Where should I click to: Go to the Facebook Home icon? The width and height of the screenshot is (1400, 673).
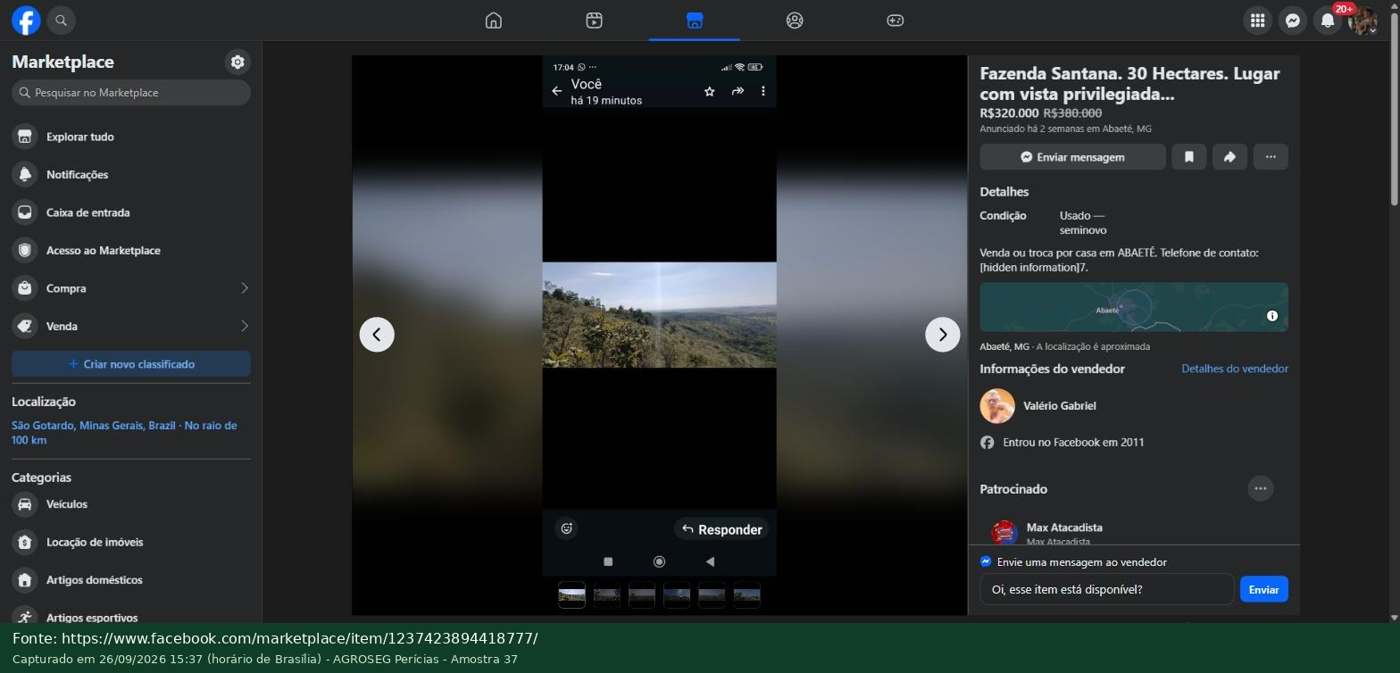coord(493,20)
